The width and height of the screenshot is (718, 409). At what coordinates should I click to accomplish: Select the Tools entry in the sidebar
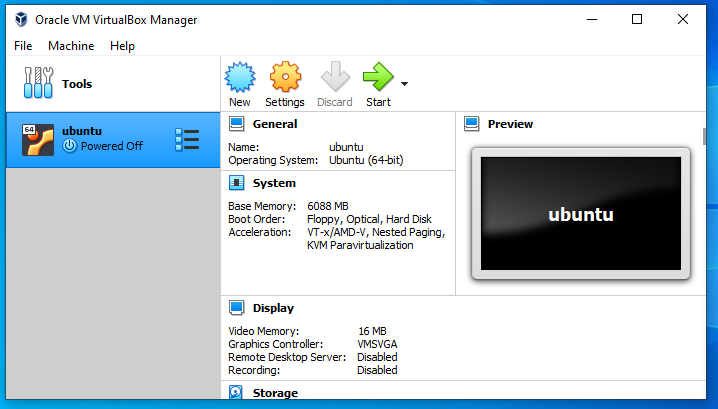click(x=113, y=84)
